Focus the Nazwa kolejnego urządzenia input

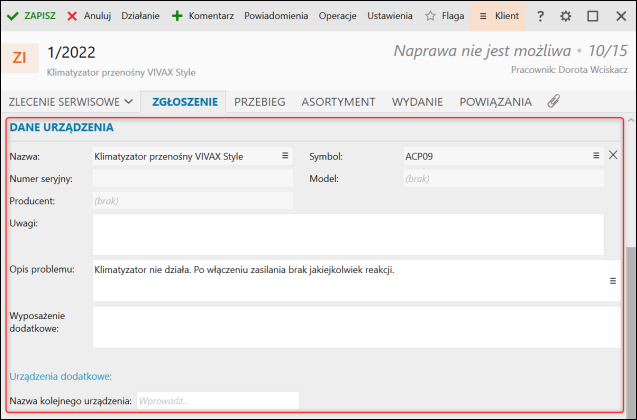[x=218, y=401]
